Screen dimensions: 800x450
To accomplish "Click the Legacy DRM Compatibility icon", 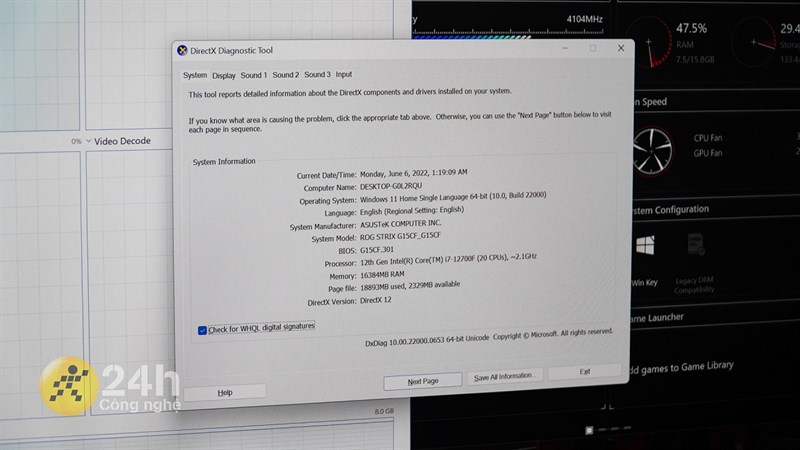I will pos(696,245).
